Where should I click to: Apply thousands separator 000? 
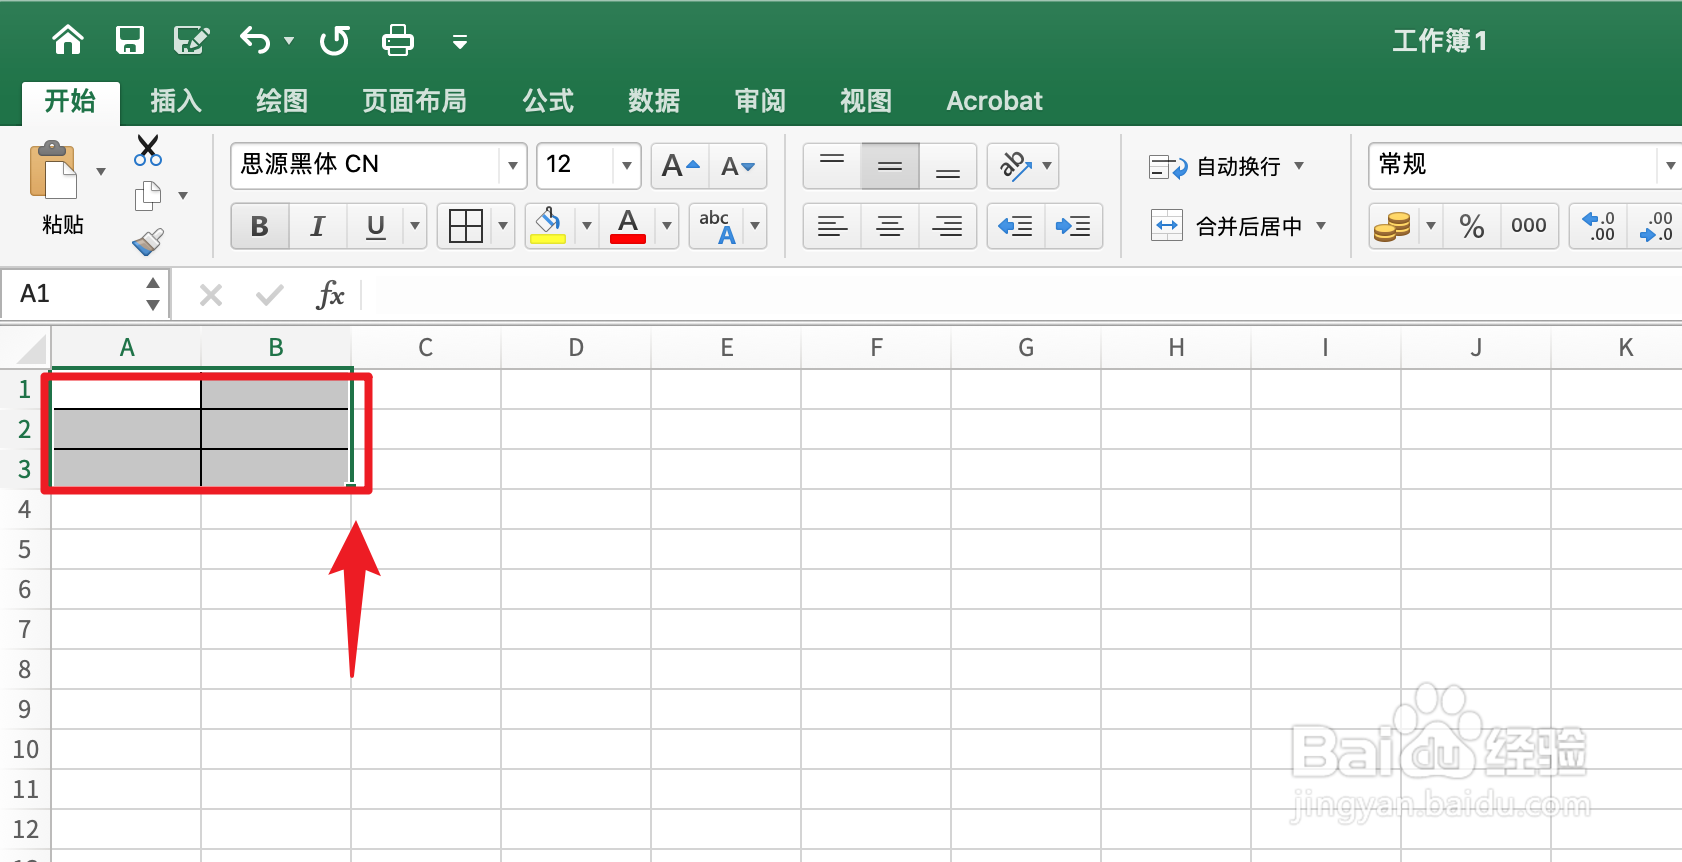point(1529,226)
